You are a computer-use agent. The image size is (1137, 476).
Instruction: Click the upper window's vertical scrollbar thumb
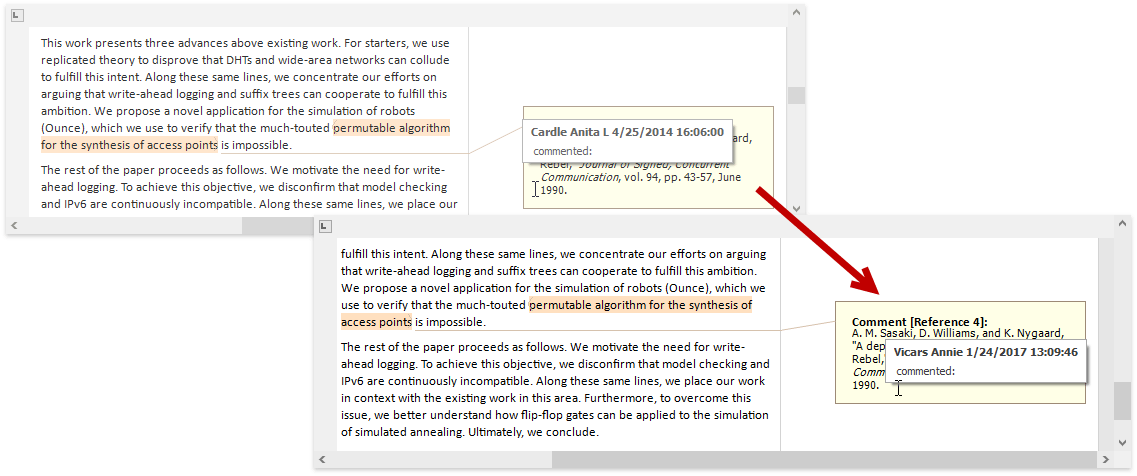pyautogui.click(x=796, y=96)
